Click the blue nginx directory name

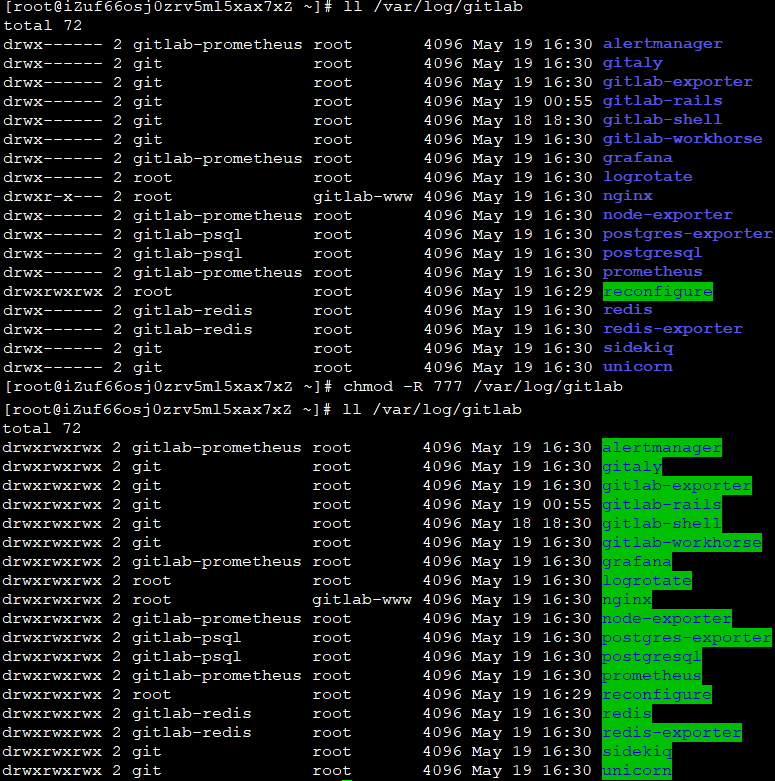(x=628, y=196)
